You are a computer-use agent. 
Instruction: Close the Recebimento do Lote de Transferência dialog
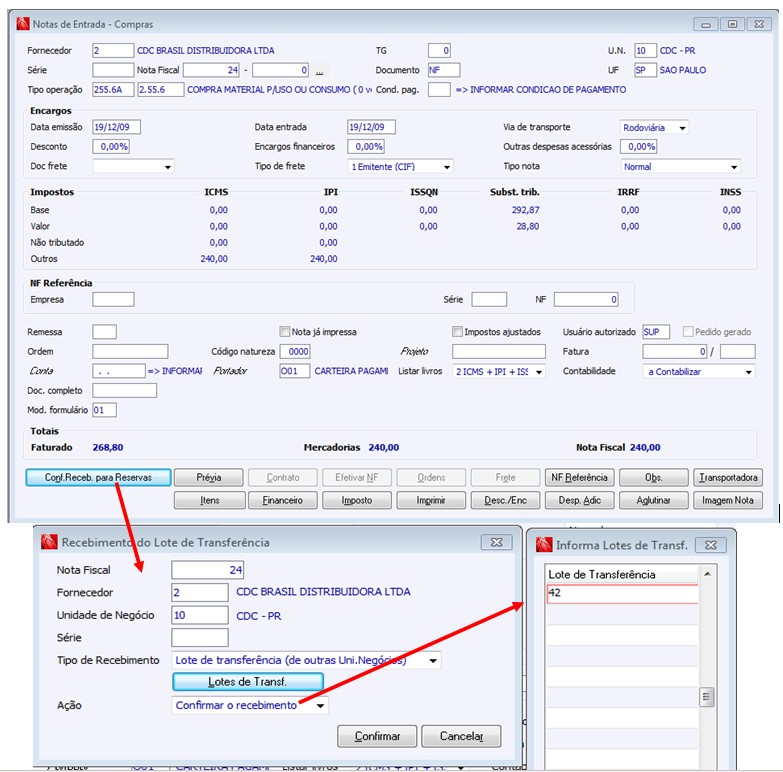pos(496,542)
